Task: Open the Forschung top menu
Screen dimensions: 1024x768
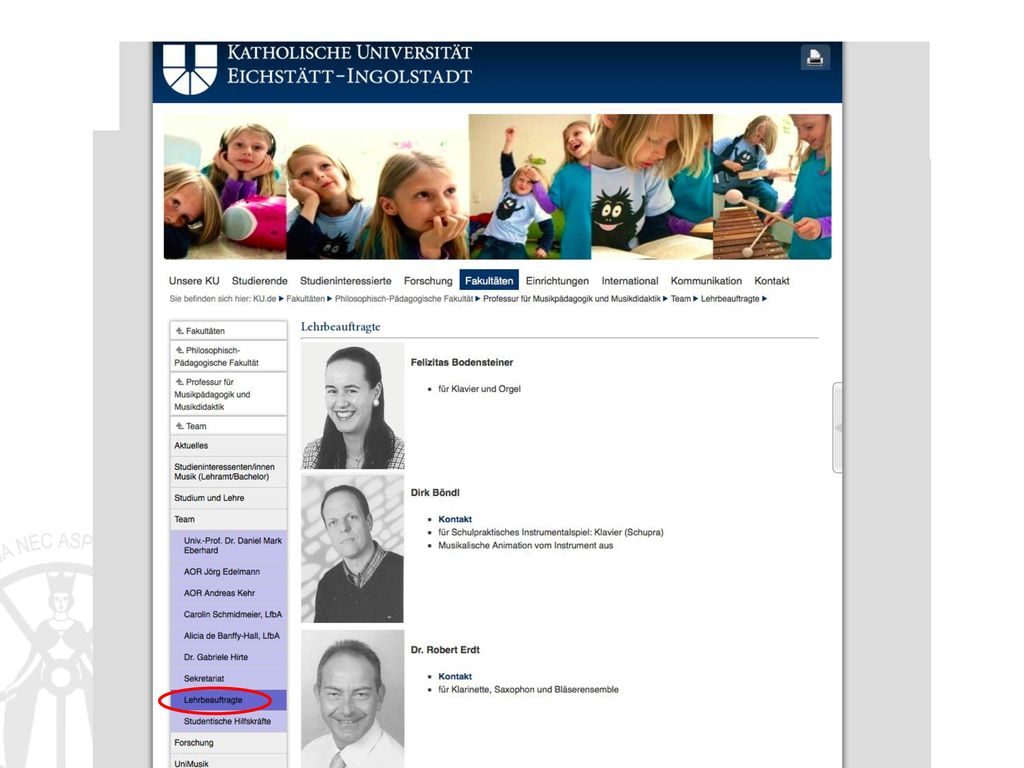Action: (428, 281)
